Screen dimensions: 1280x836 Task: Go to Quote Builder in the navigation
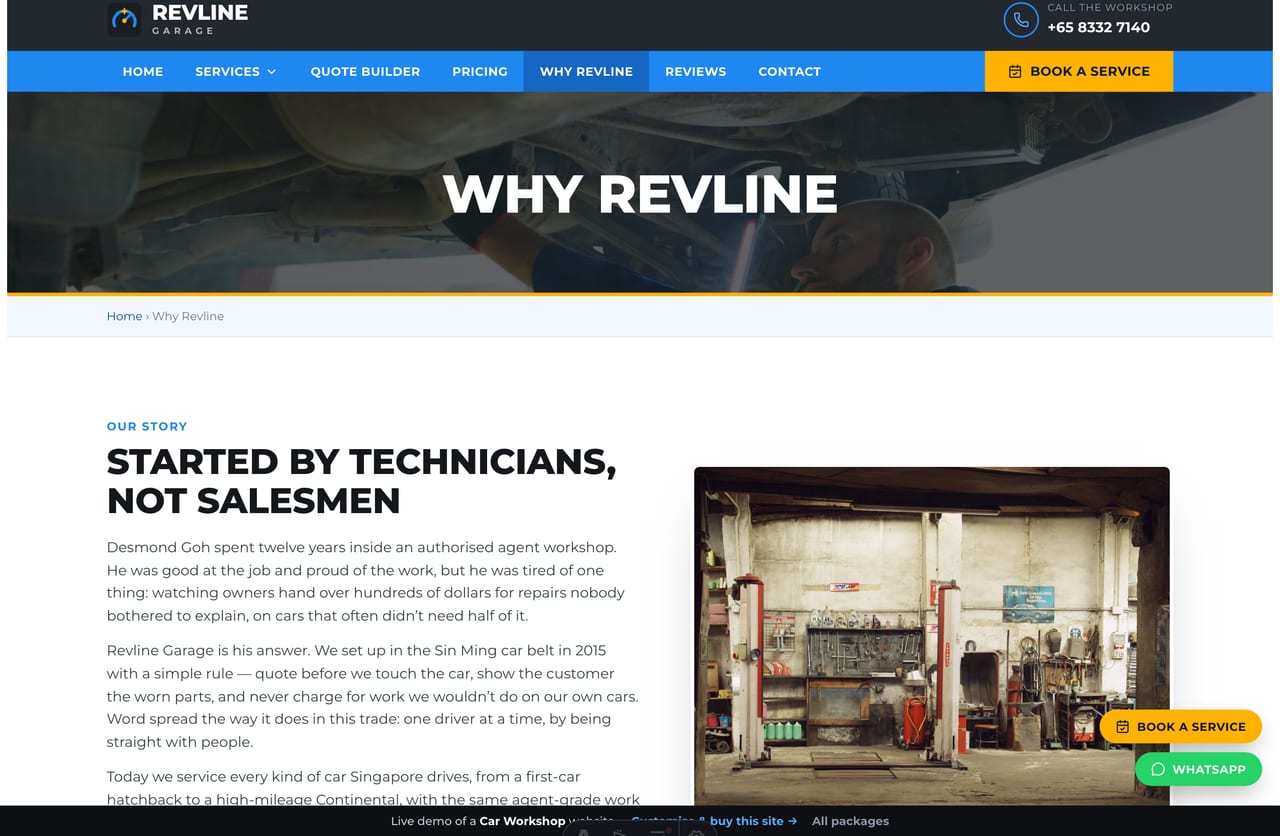pyautogui.click(x=365, y=72)
